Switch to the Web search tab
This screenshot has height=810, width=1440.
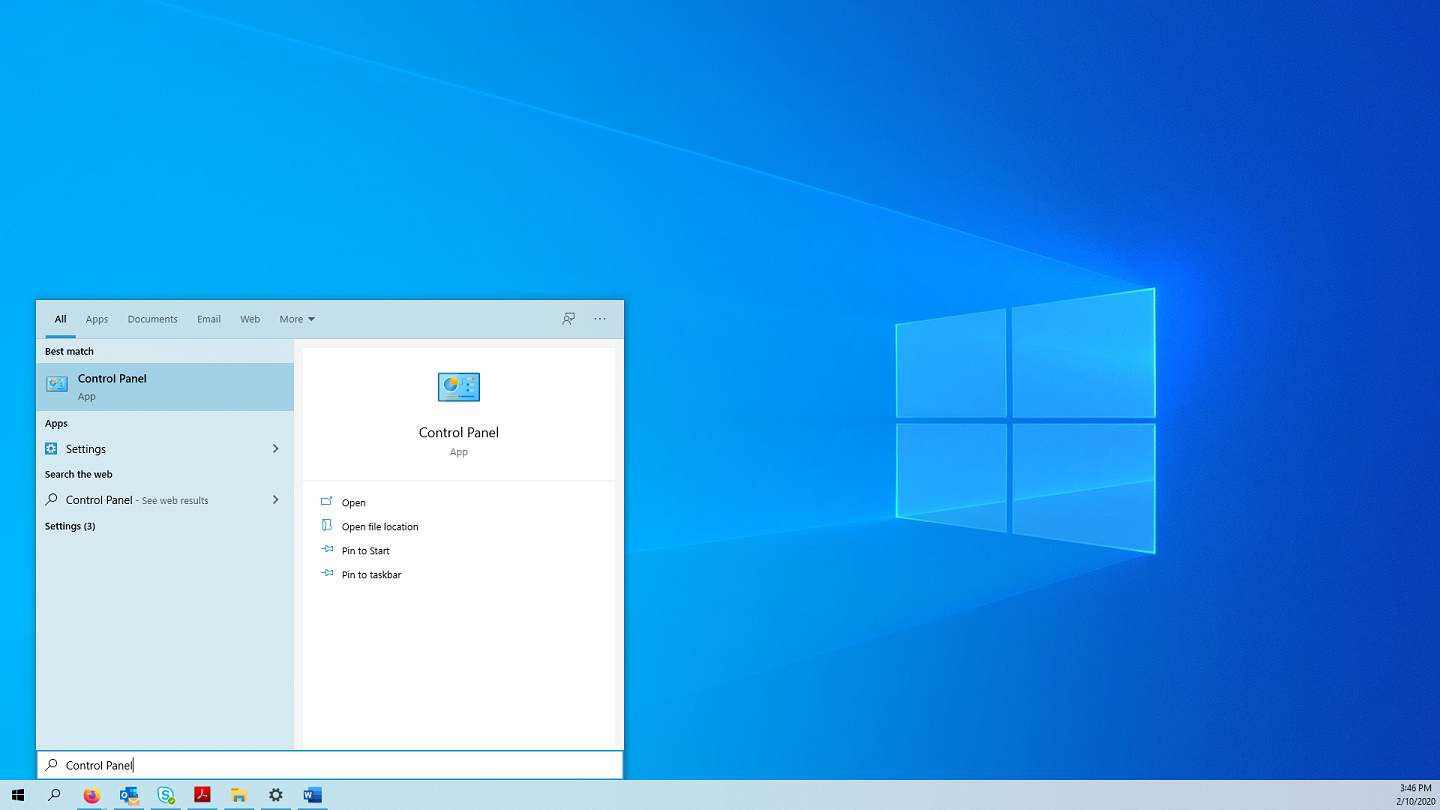point(250,318)
